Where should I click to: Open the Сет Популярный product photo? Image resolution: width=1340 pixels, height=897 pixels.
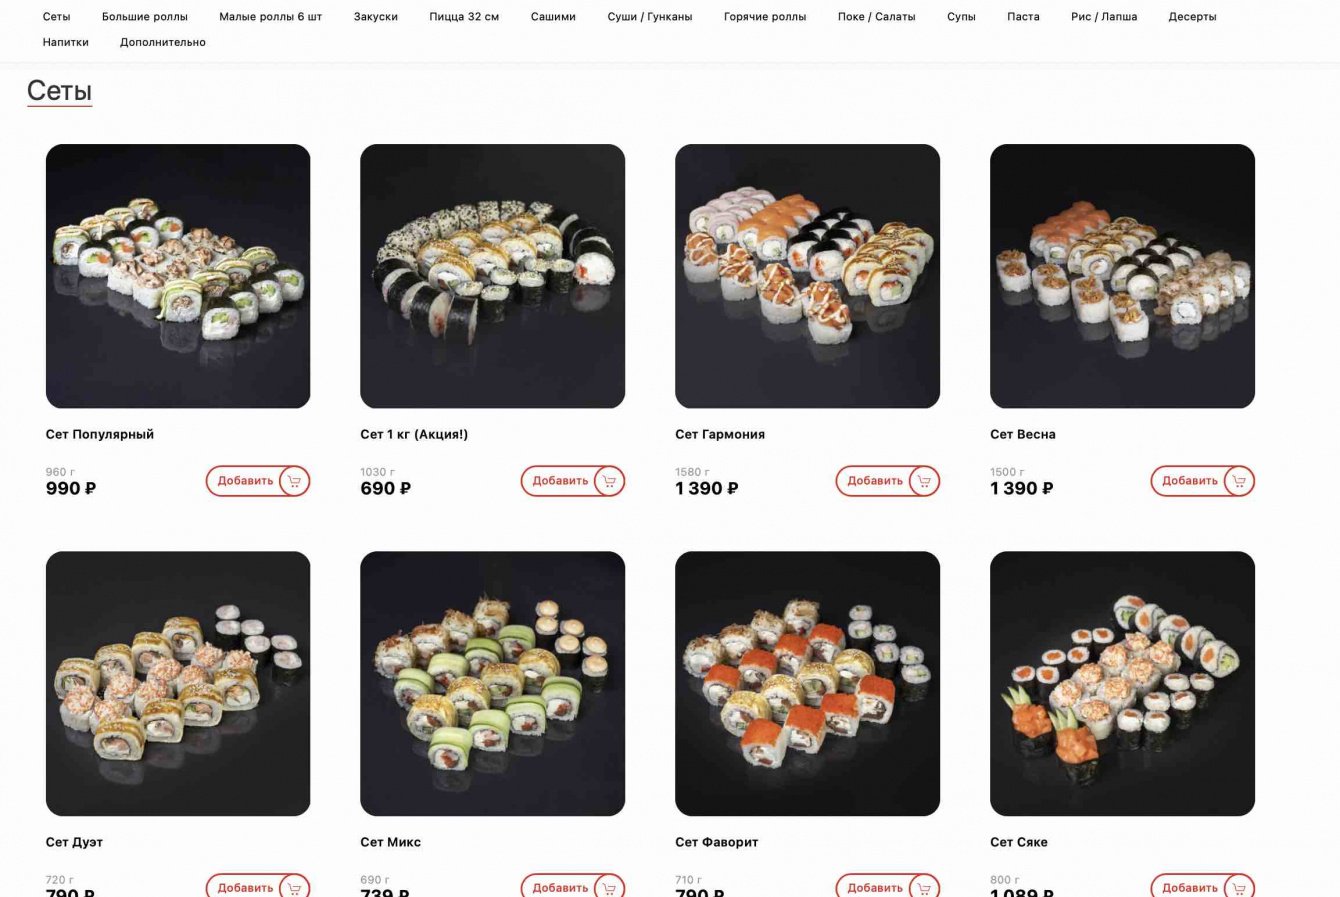pyautogui.click(x=178, y=276)
